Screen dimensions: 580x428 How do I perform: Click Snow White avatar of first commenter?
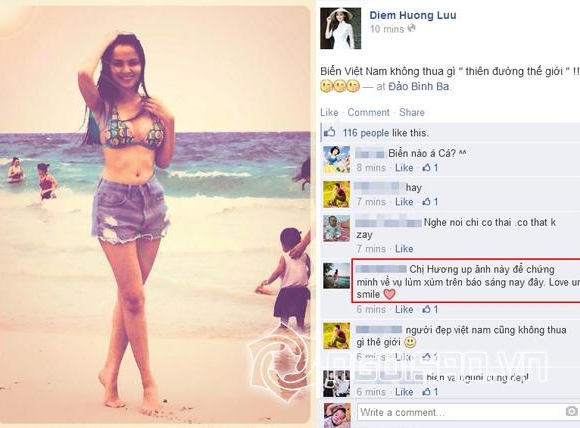click(337, 159)
